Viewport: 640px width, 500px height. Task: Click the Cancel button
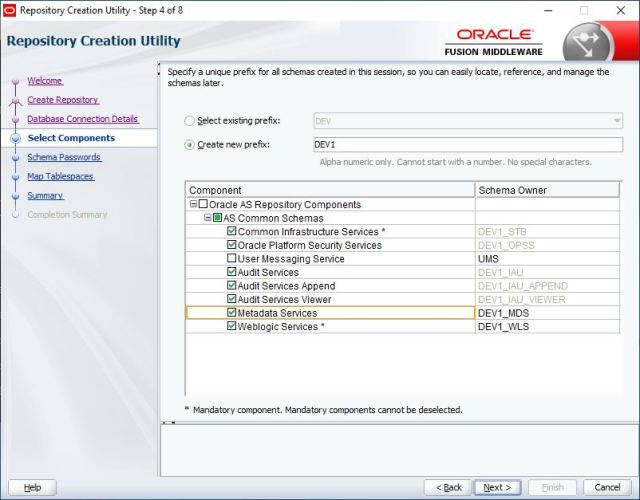pos(607,487)
